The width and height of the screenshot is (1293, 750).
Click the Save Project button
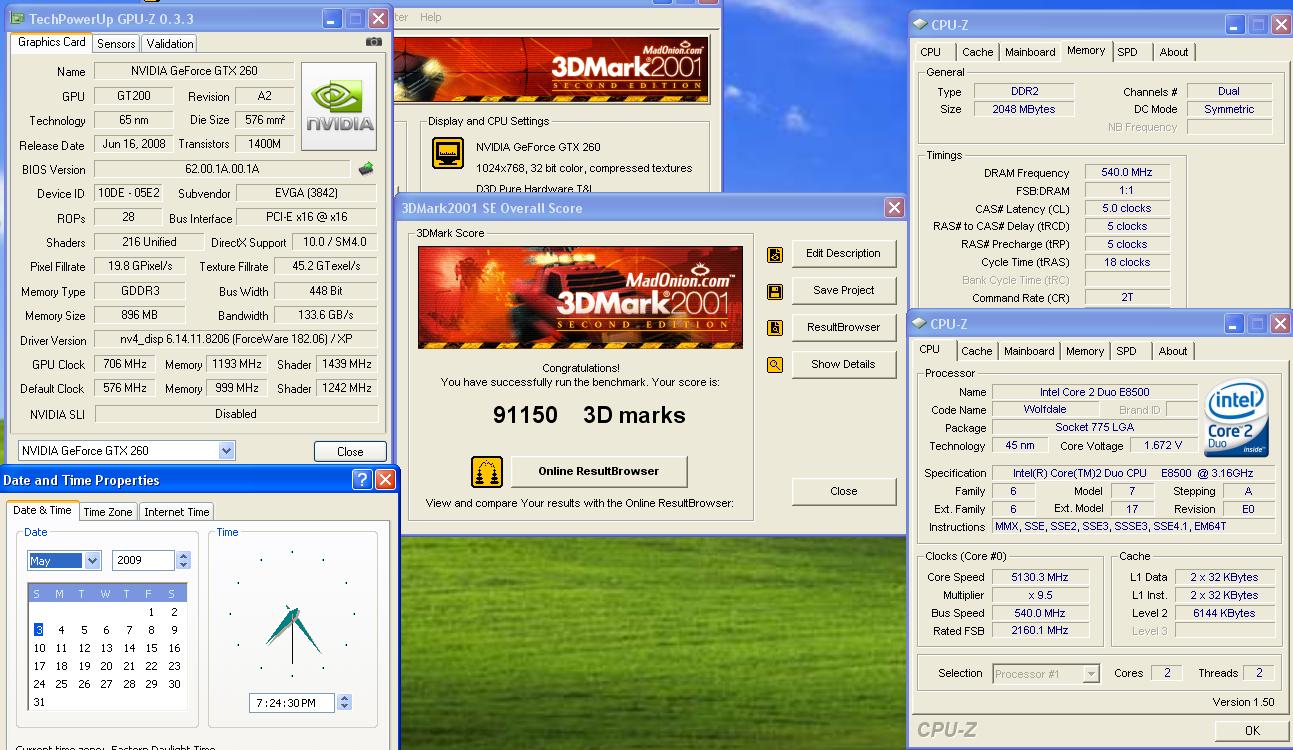click(843, 291)
